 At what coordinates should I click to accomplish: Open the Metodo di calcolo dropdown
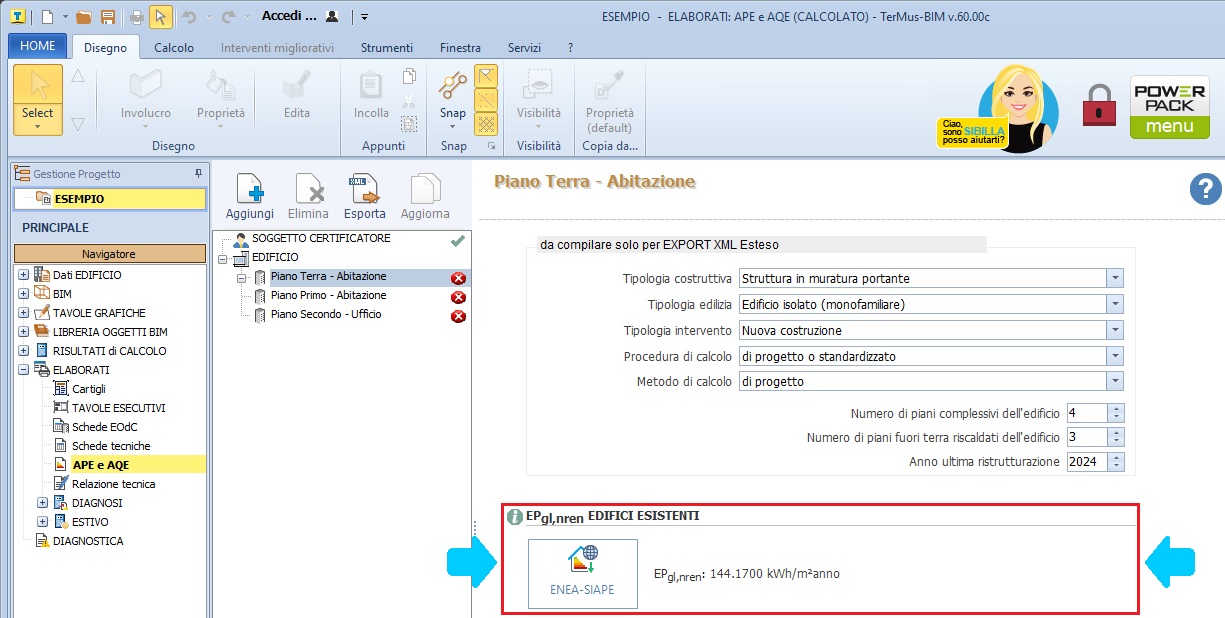point(1115,382)
